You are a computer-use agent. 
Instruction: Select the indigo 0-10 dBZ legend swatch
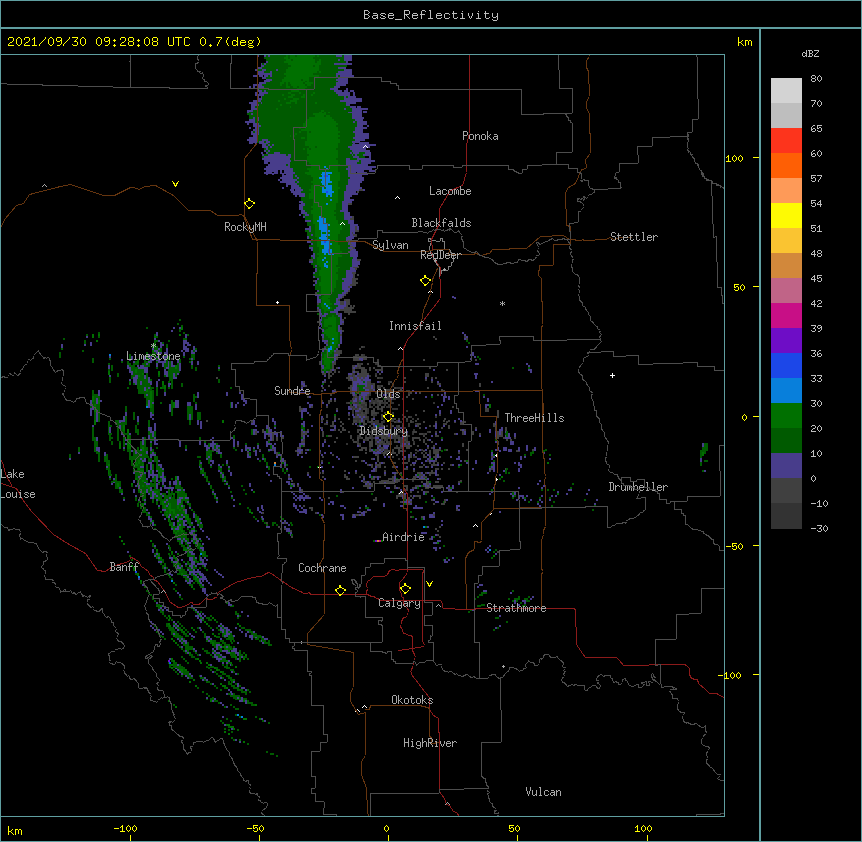[x=786, y=466]
